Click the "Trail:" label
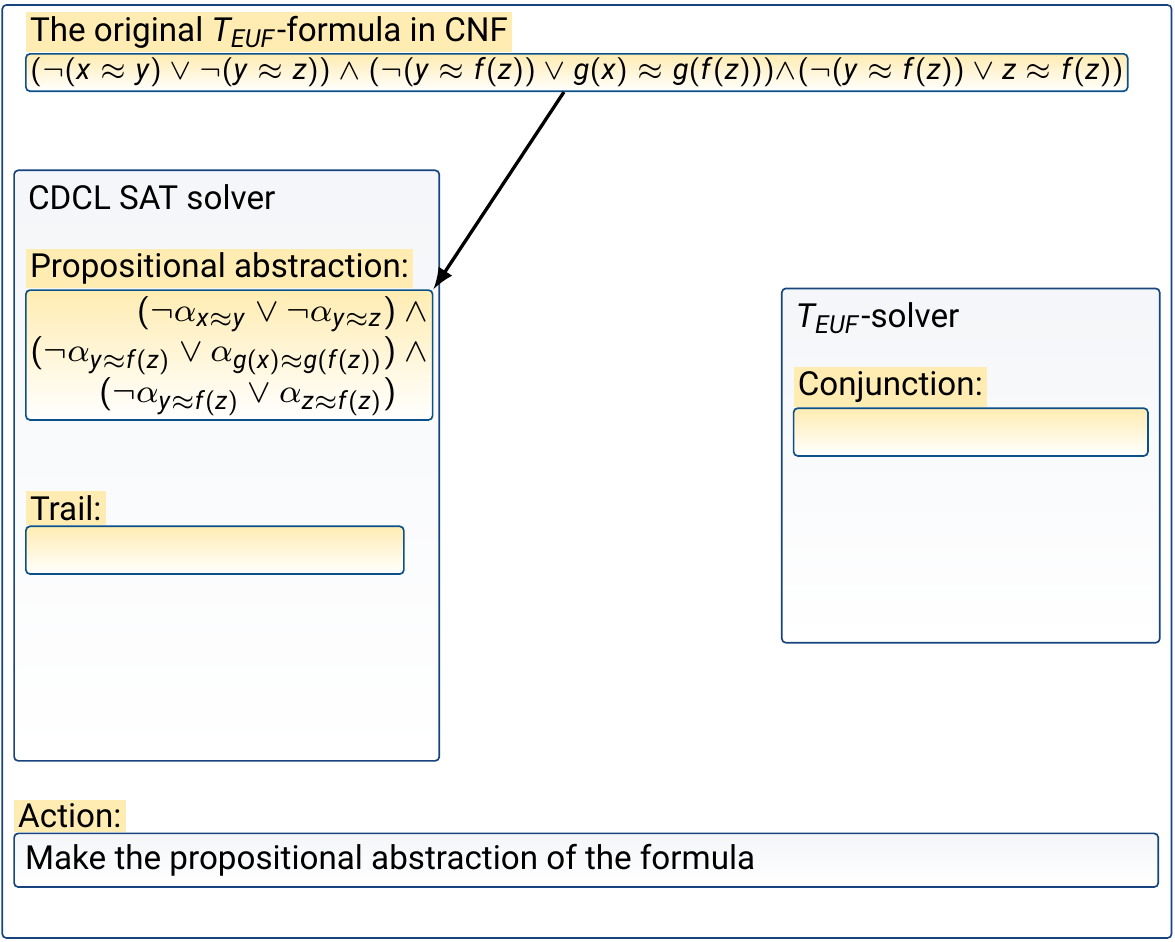1175x942 pixels. tap(66, 508)
